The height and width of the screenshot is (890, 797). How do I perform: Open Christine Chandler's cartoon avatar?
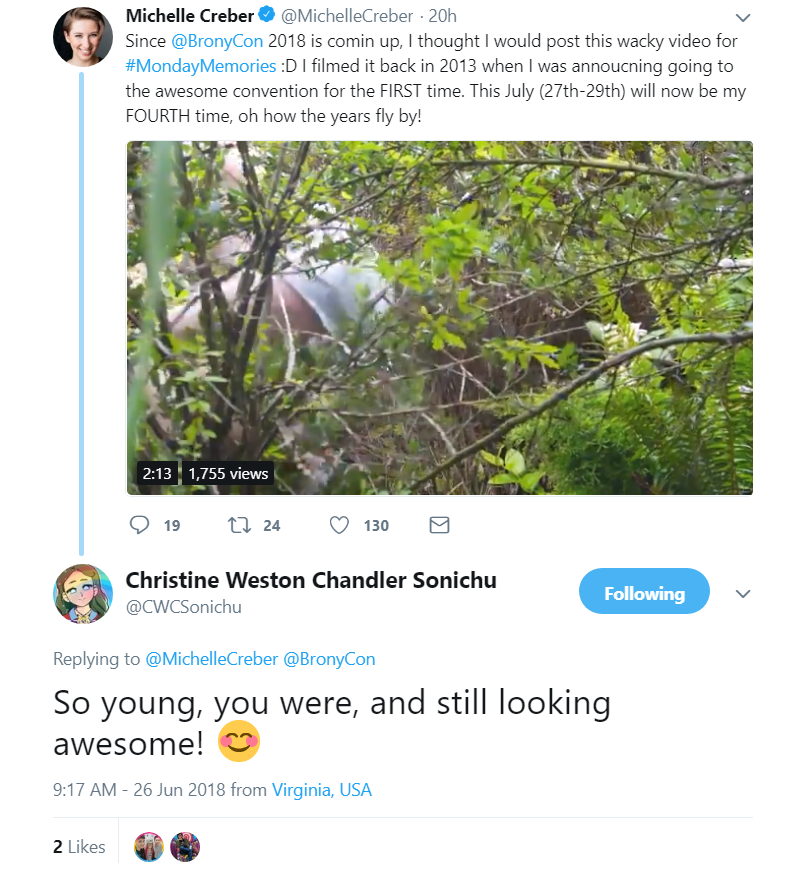click(83, 594)
